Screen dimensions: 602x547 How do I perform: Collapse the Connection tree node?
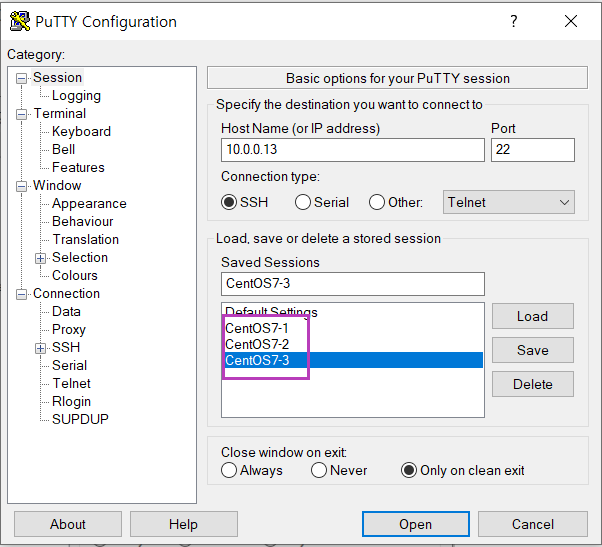pyautogui.click(x=22, y=294)
